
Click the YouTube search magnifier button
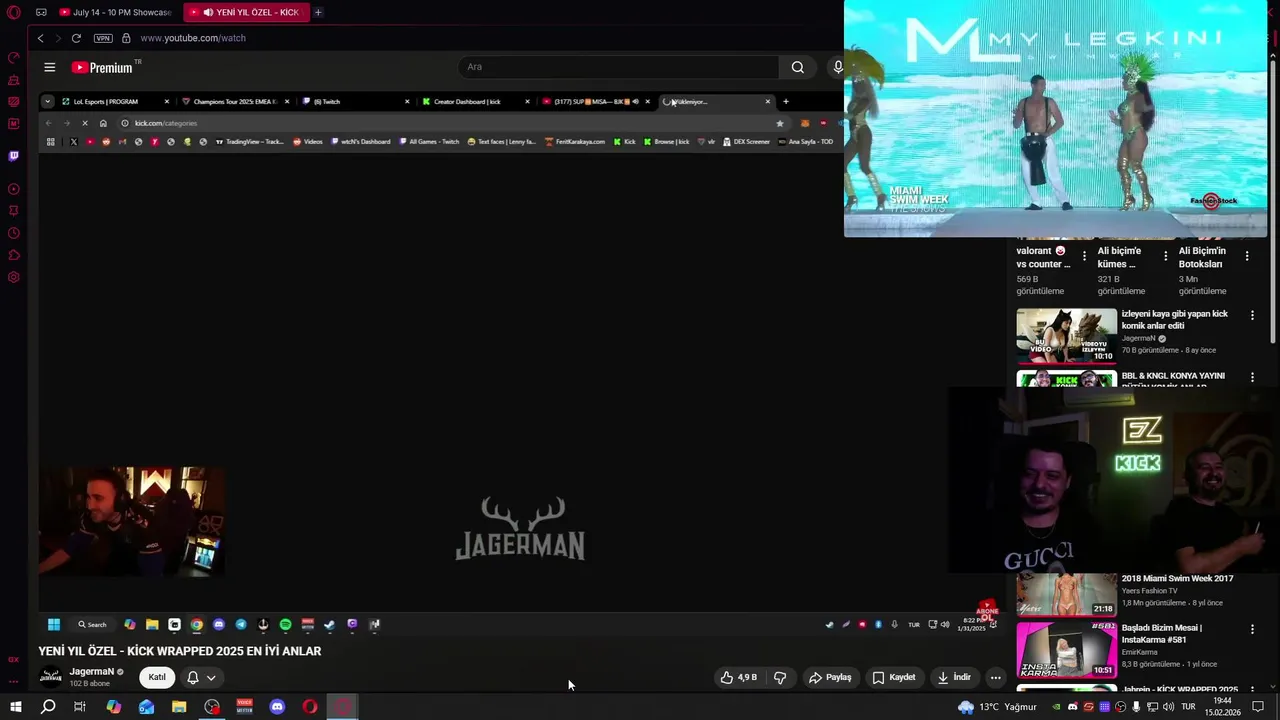tap(797, 67)
